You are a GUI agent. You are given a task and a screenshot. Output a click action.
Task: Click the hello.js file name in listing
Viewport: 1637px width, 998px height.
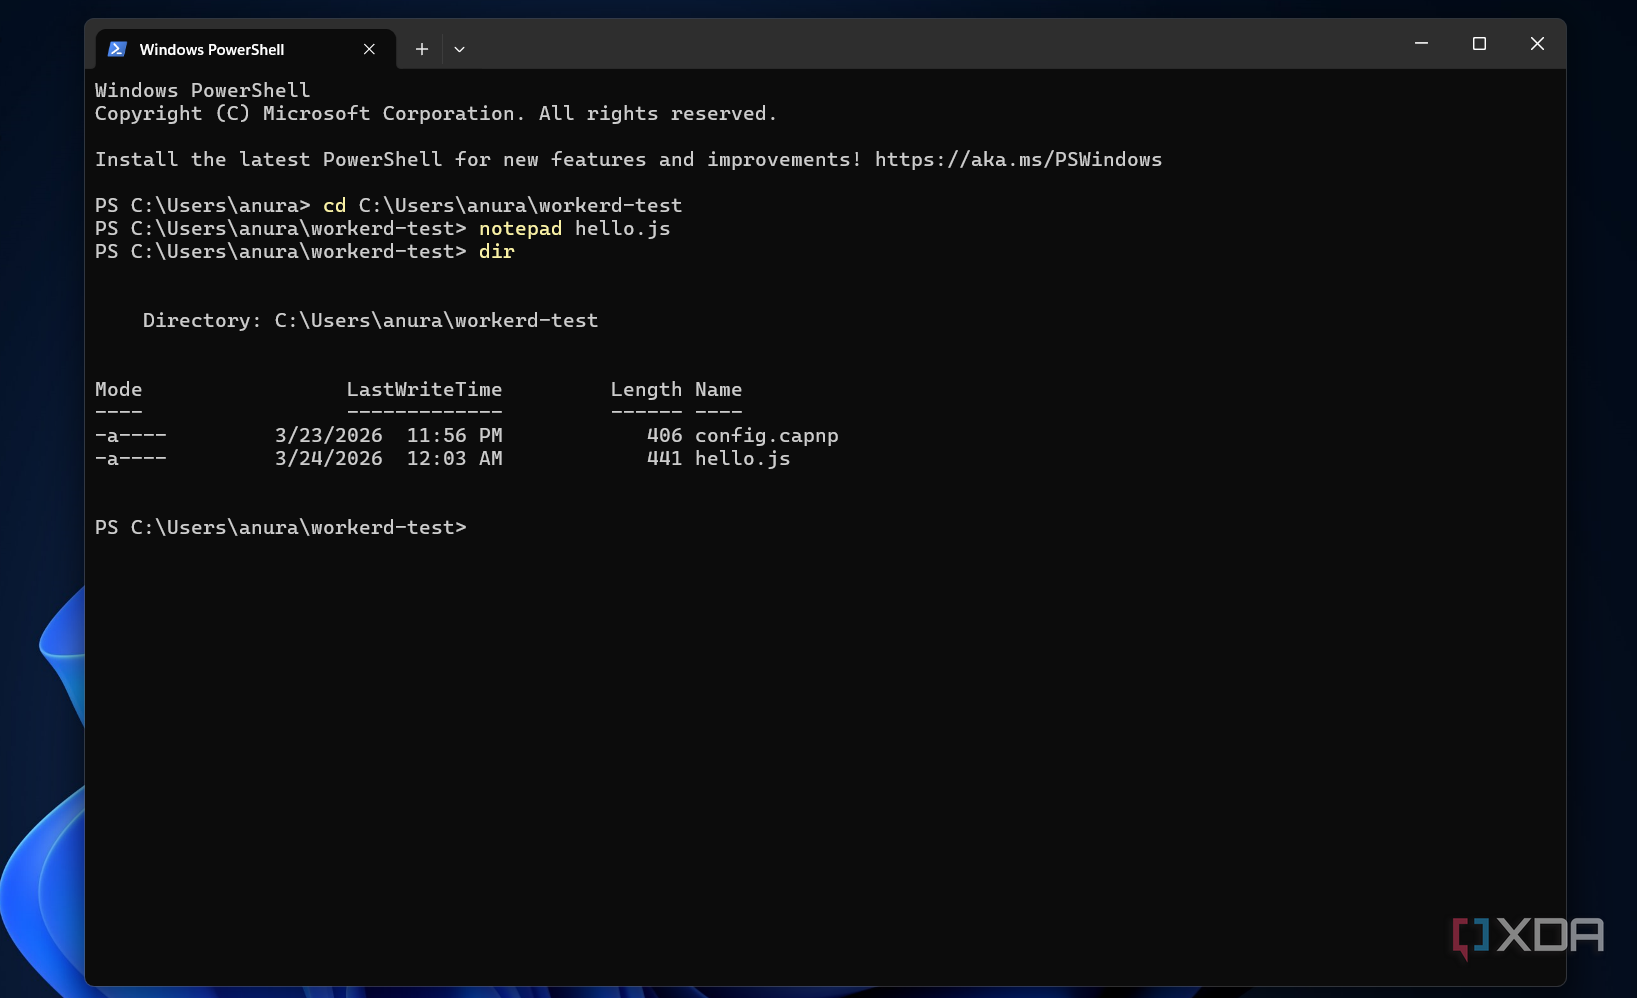[743, 459]
